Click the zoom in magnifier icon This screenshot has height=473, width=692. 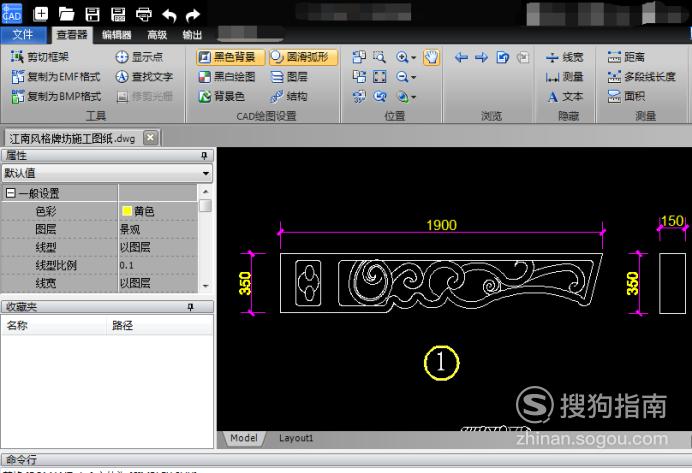pos(402,57)
